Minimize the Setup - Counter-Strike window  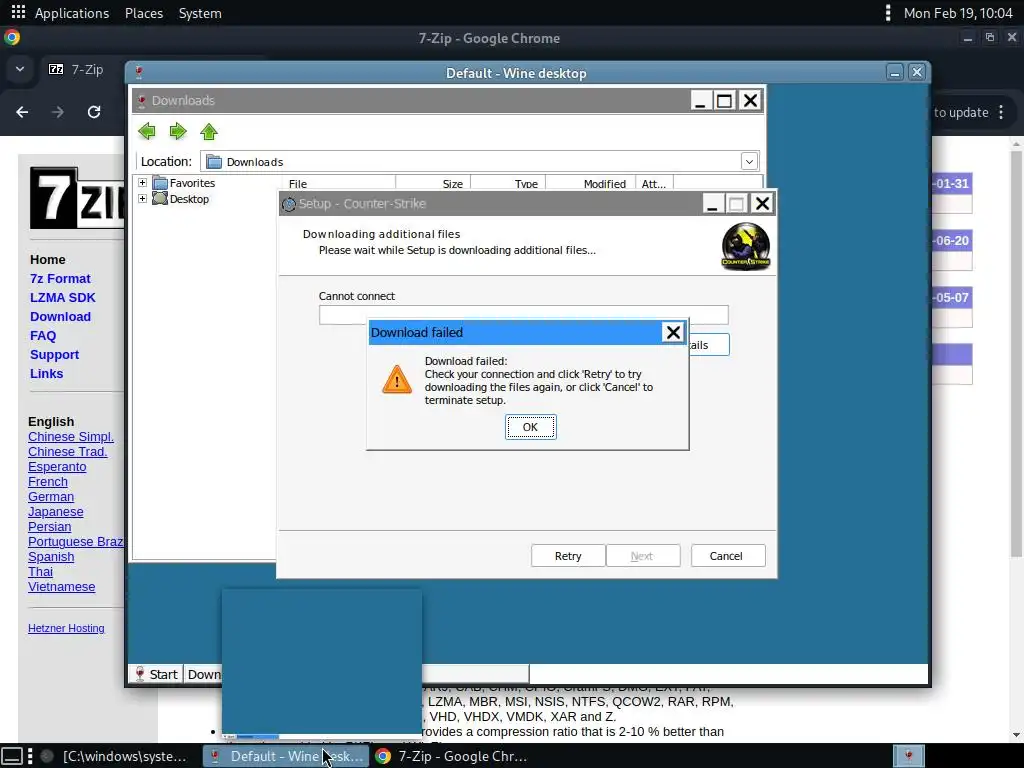pos(712,204)
